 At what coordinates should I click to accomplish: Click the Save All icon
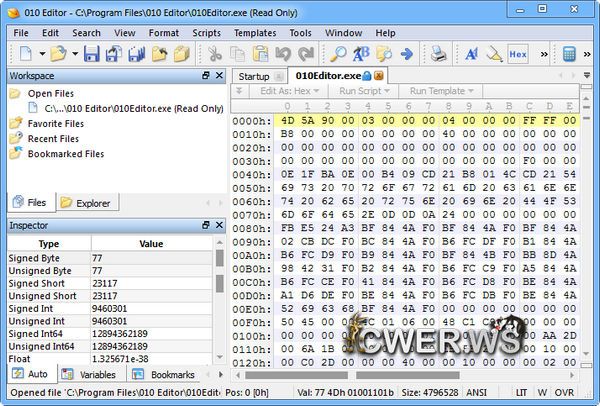pyautogui.click(x=137, y=54)
